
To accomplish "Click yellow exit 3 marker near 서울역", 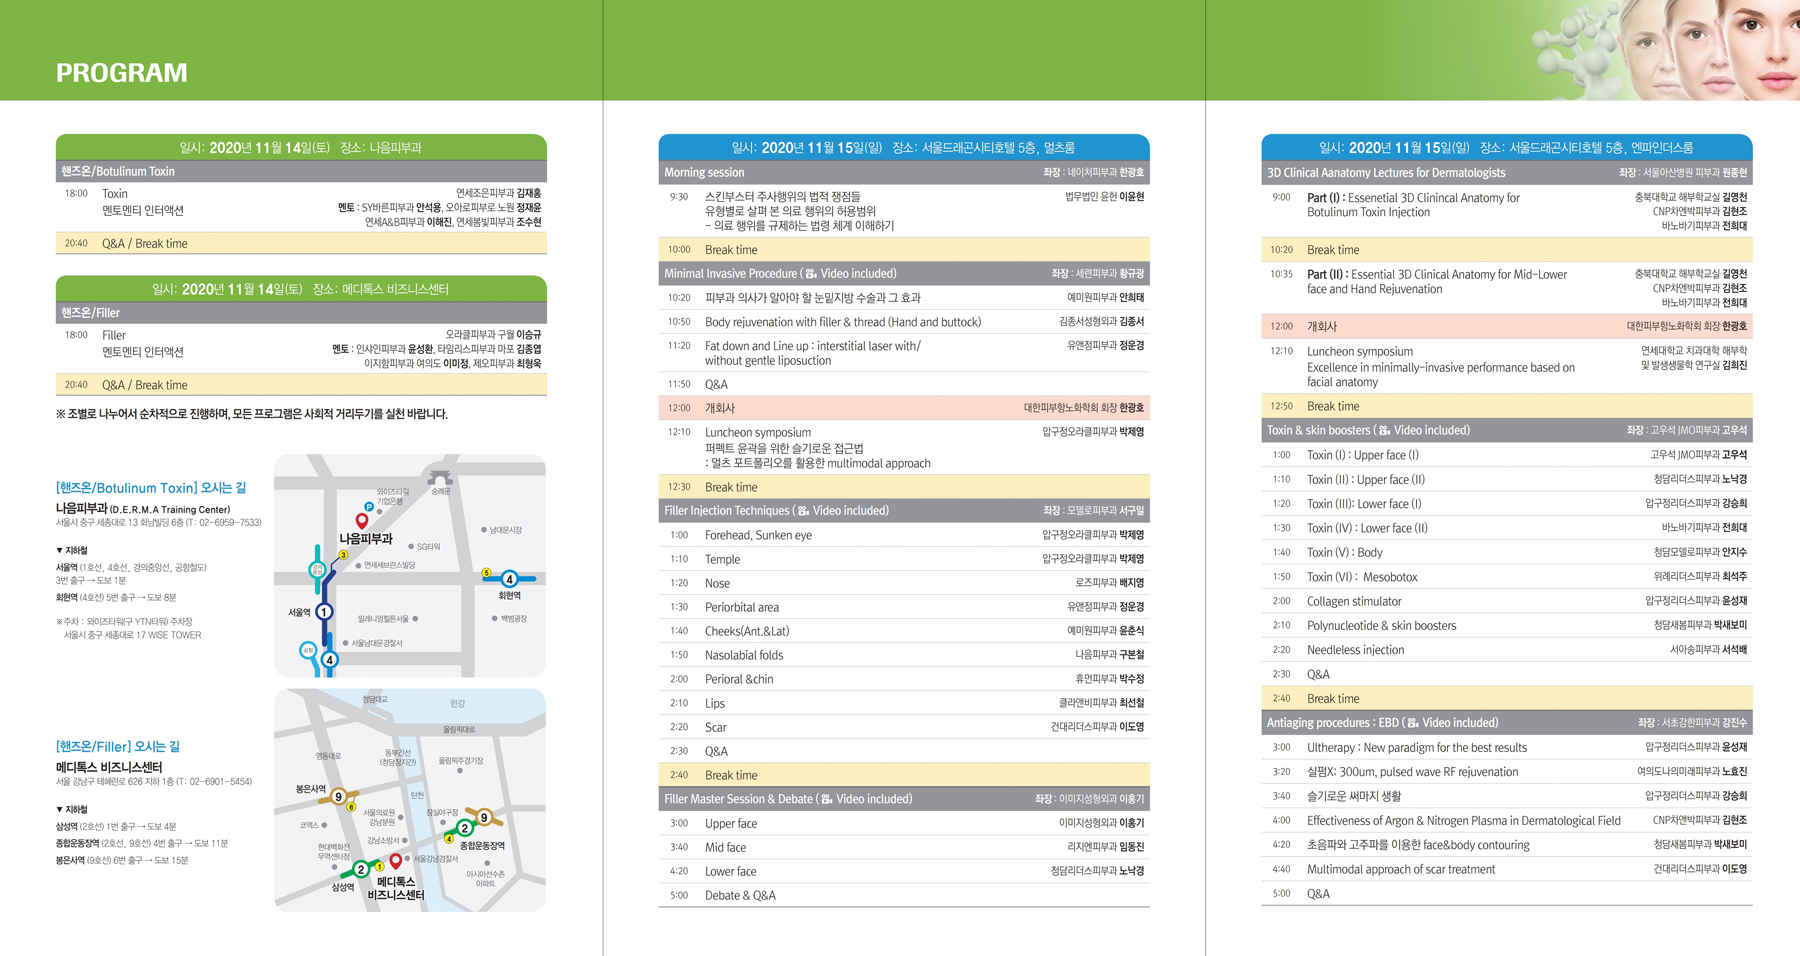I will click(343, 555).
